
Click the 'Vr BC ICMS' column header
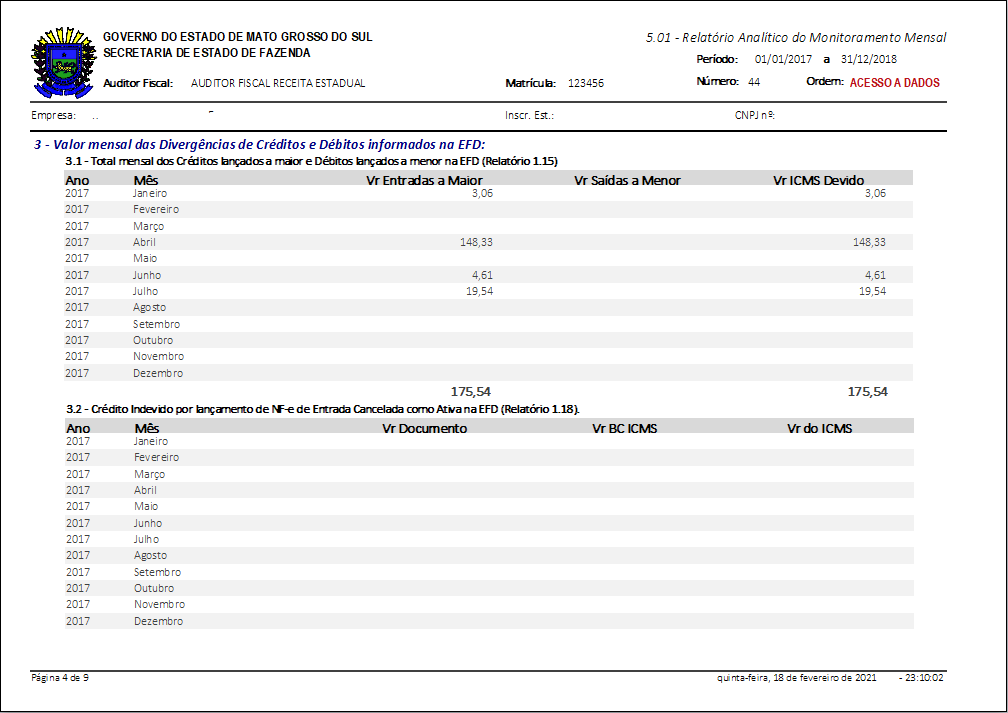point(624,428)
